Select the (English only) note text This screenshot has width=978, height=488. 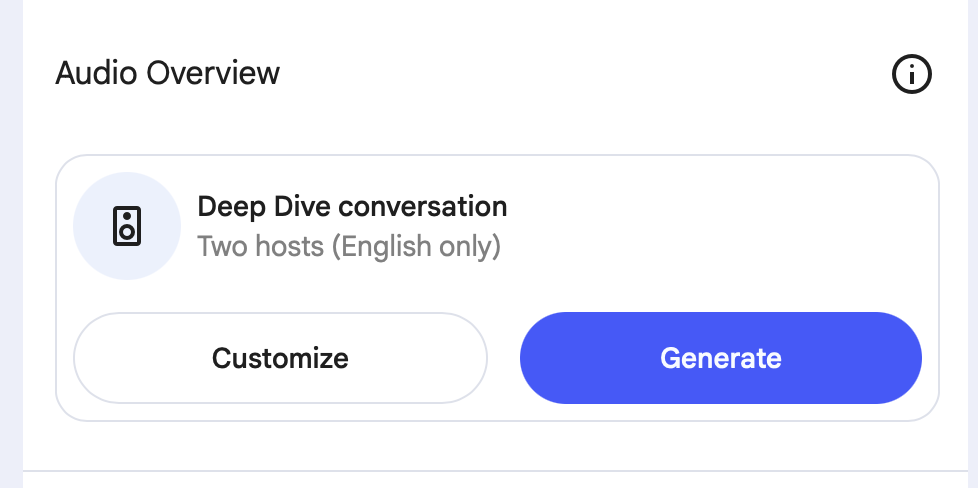[x=416, y=246]
